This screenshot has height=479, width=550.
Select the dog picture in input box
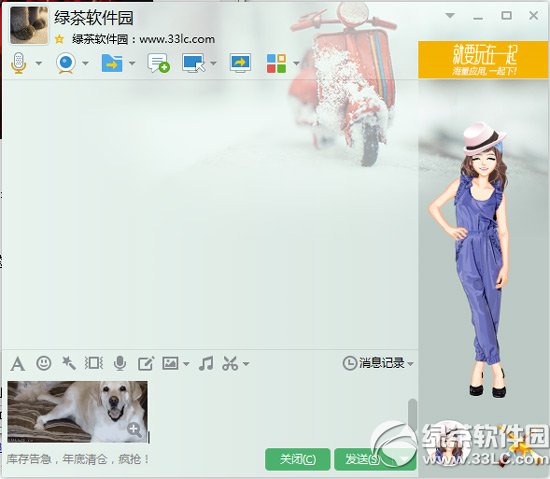pos(78,412)
